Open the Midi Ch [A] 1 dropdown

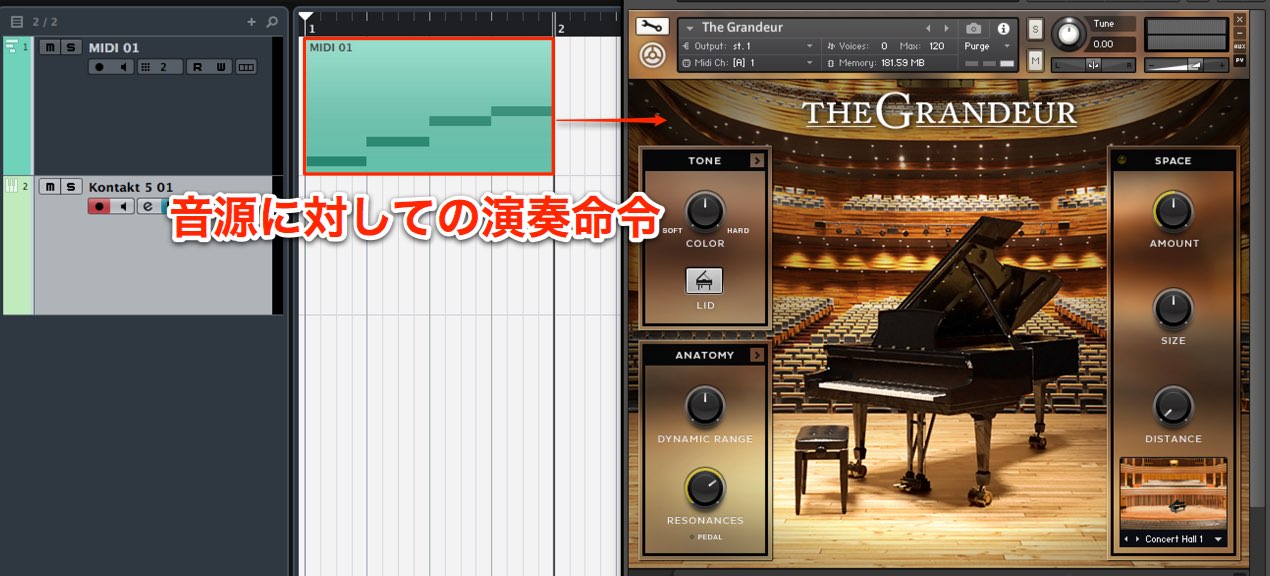810,62
